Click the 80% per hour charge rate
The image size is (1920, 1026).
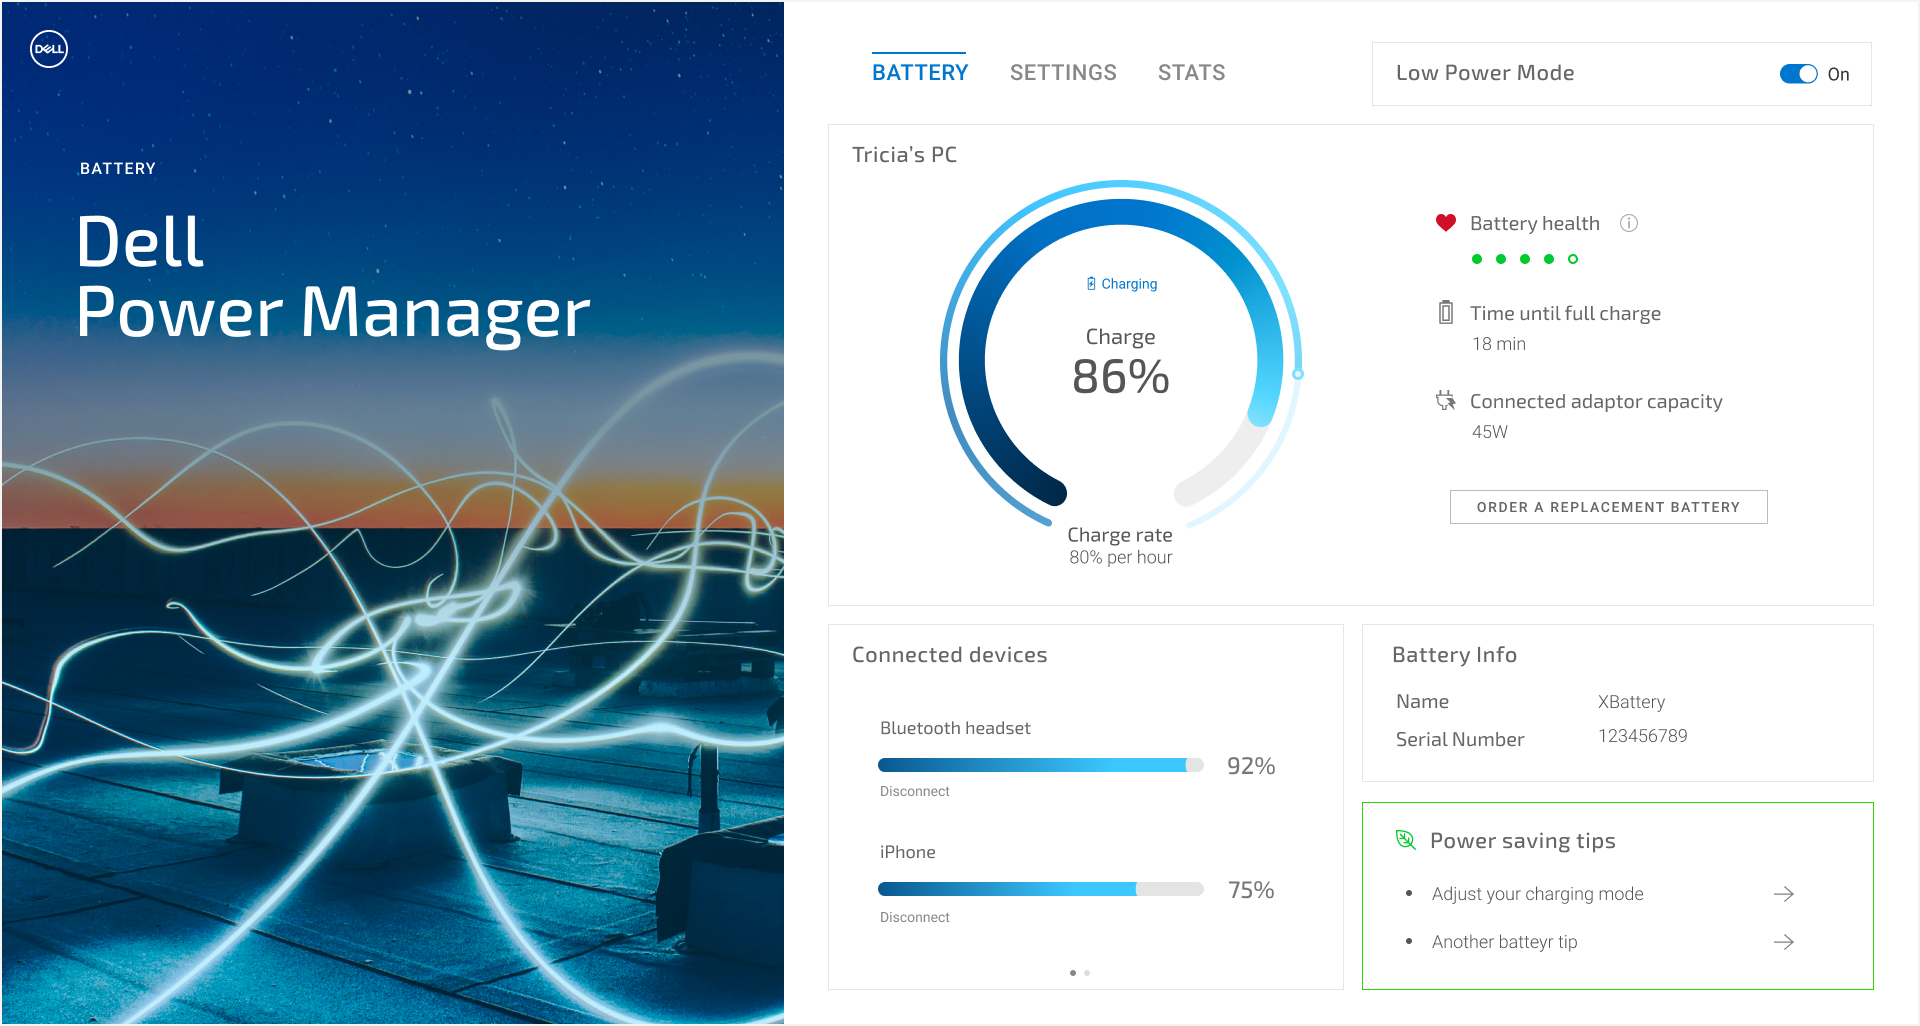pyautogui.click(x=1120, y=557)
